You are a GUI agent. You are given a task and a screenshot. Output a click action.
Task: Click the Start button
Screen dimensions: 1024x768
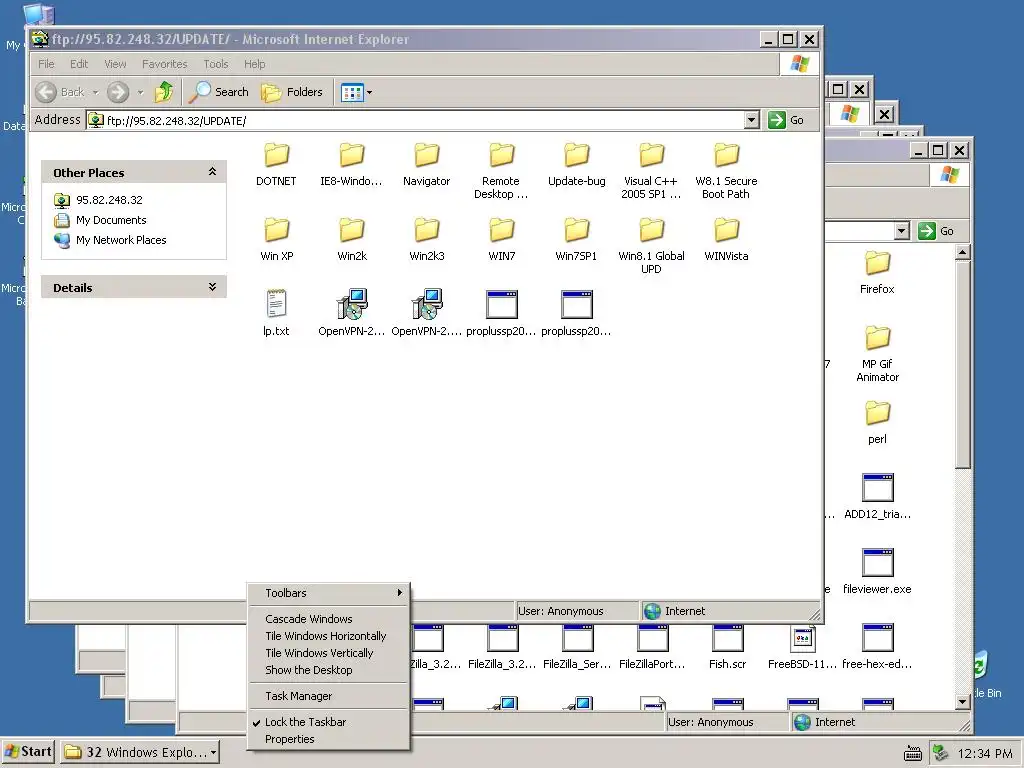click(x=28, y=752)
